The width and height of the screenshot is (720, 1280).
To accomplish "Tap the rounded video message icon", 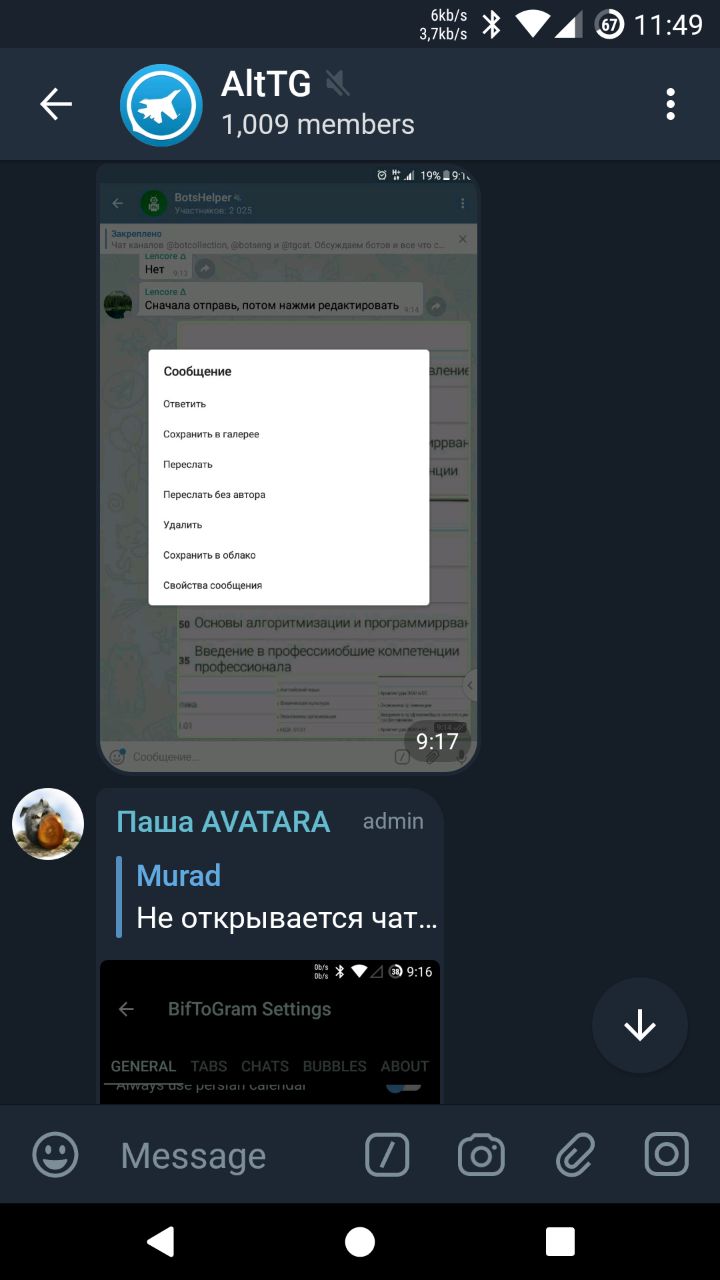I will [667, 1155].
